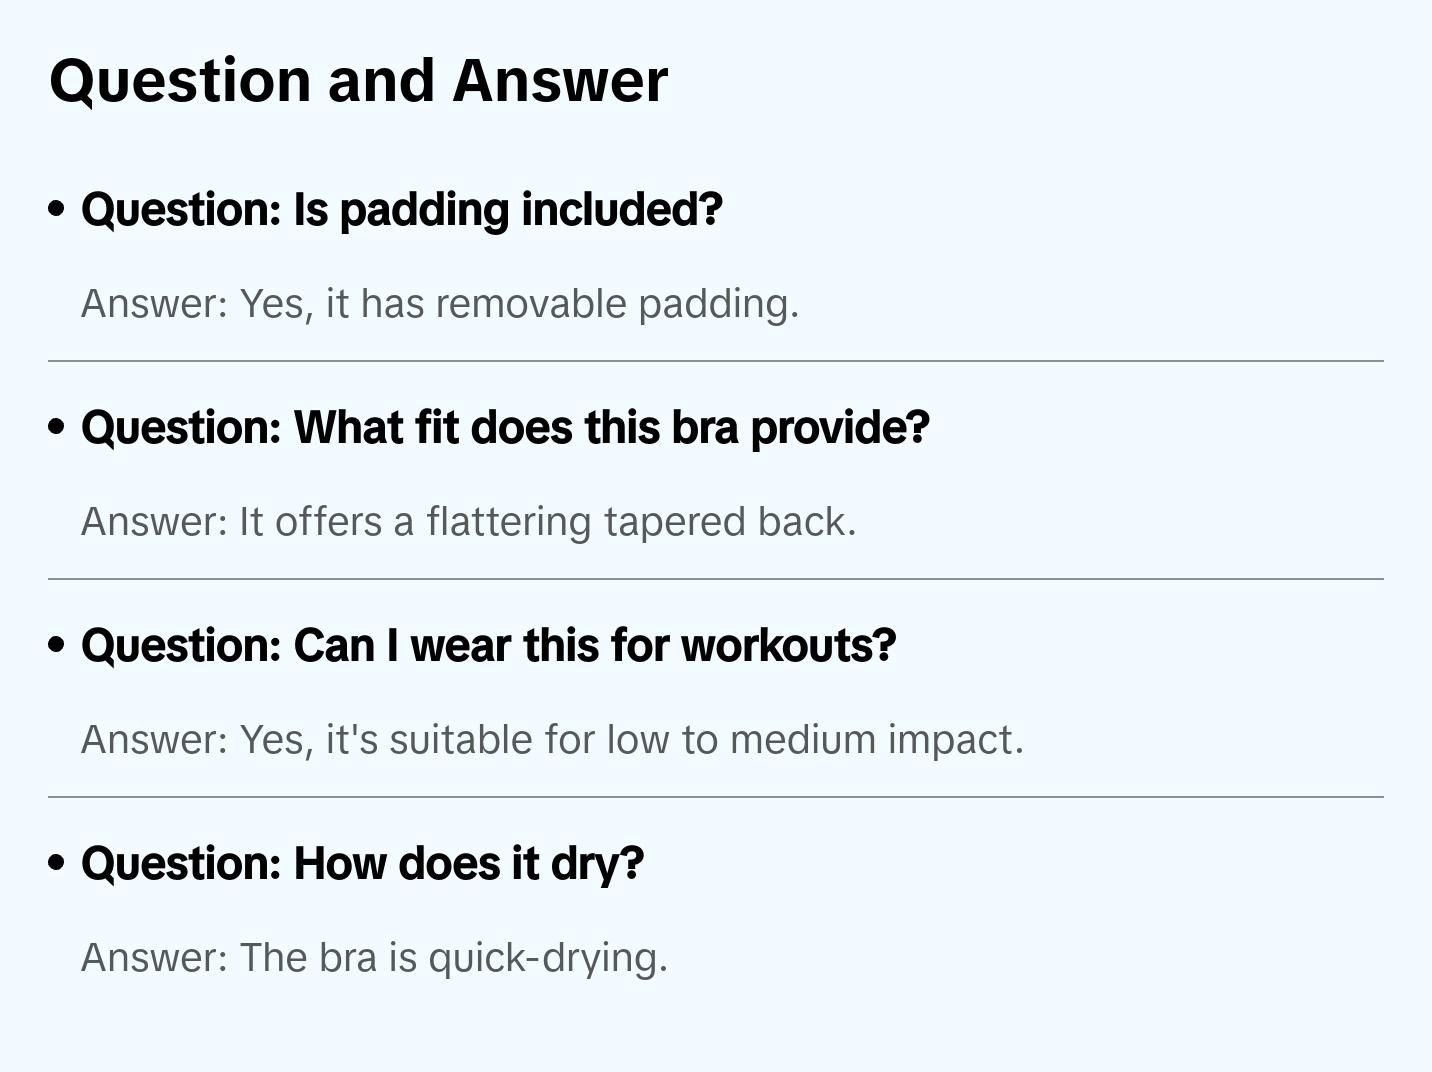Select the 'Is padding included?' question

(401, 210)
